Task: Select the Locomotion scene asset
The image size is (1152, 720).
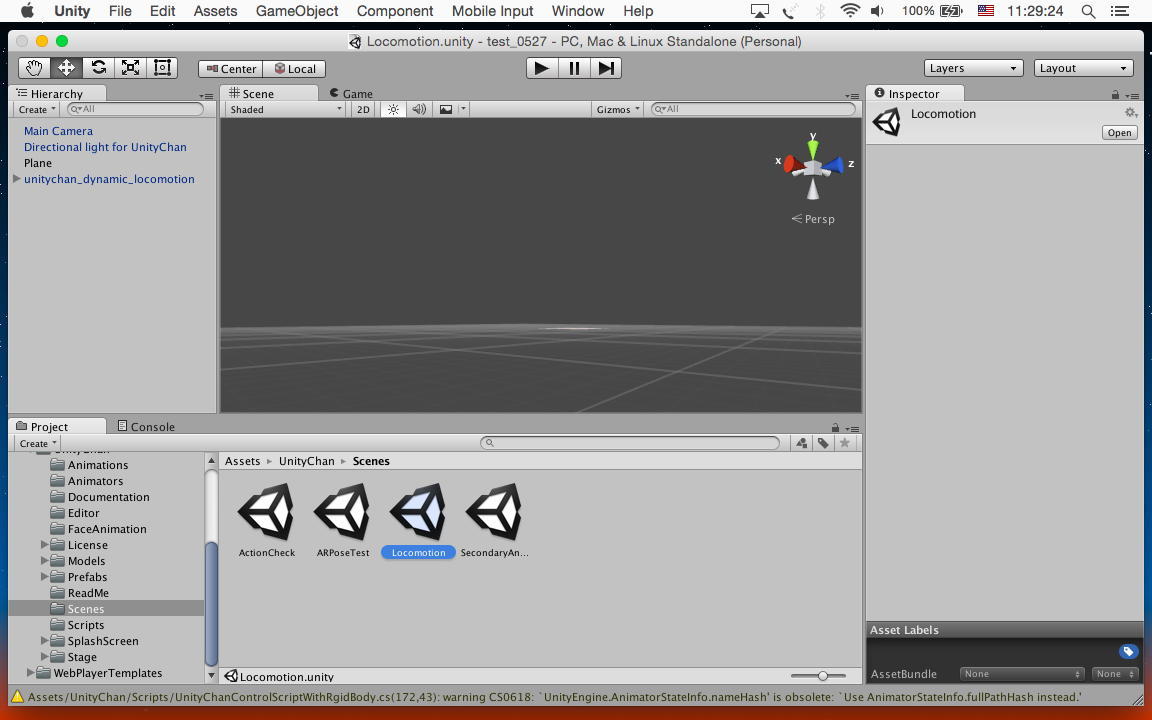Action: 418,520
